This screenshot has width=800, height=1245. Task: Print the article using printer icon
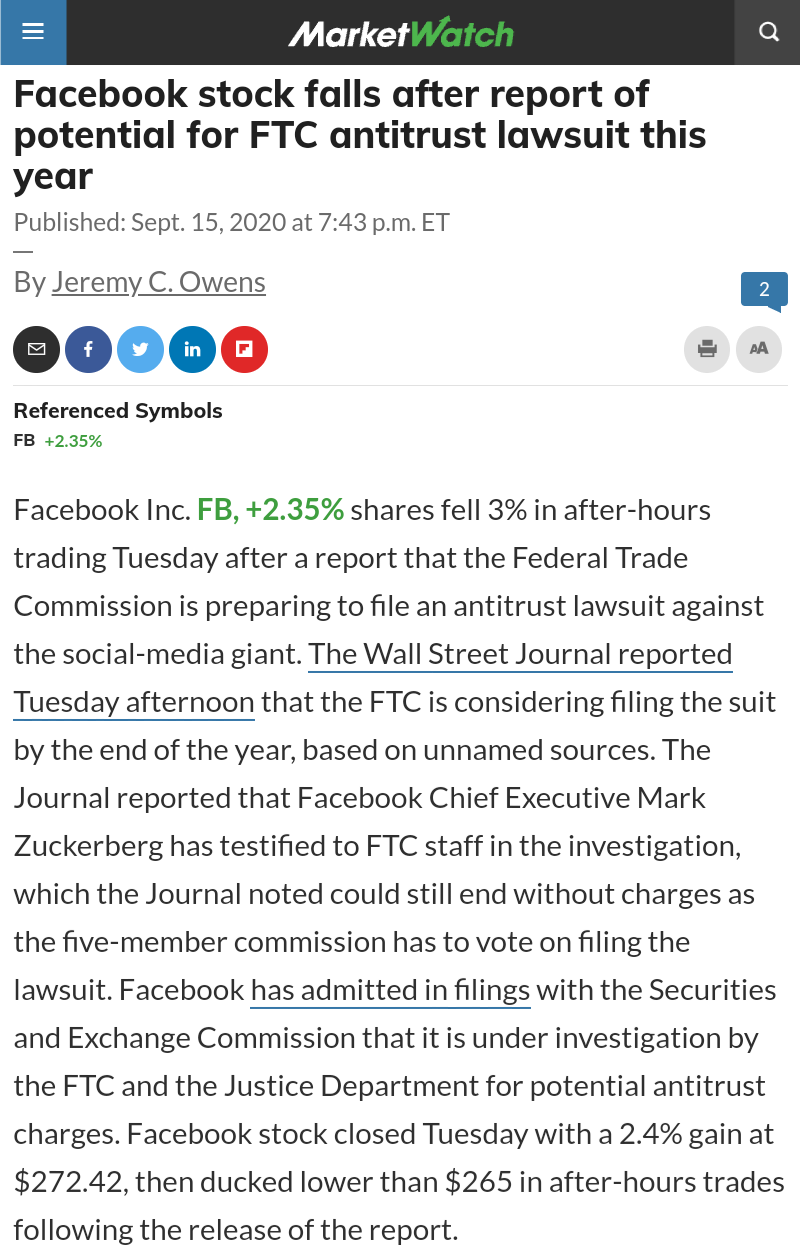pos(707,349)
